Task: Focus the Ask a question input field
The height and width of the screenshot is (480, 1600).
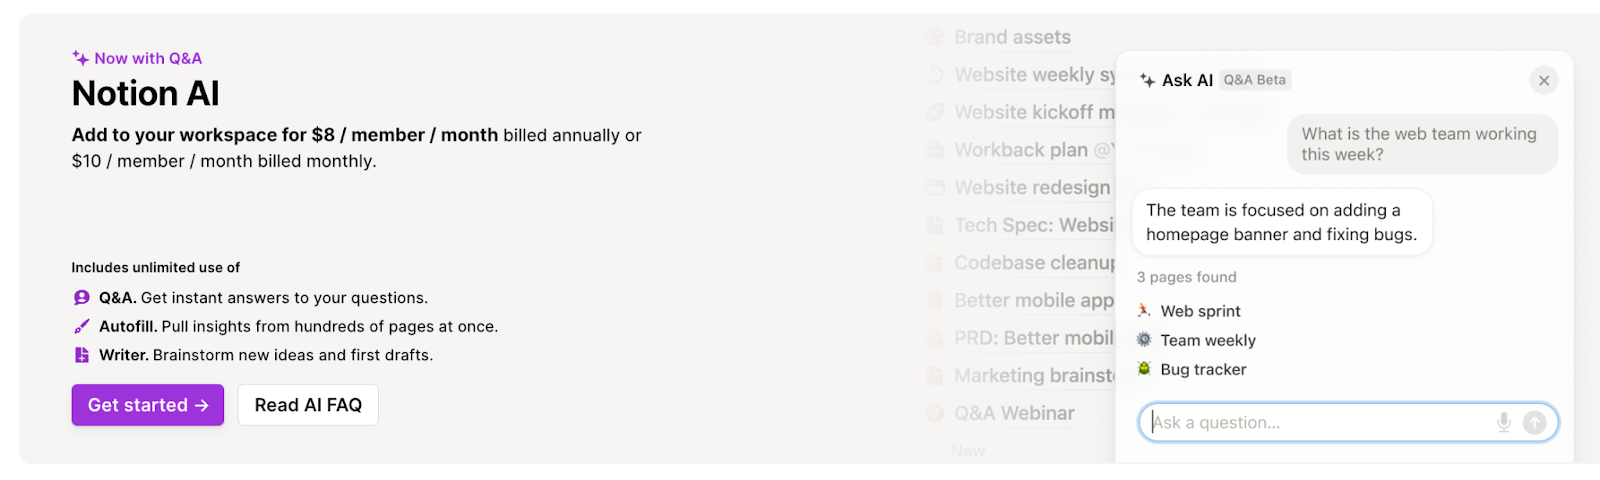Action: click(x=1348, y=422)
